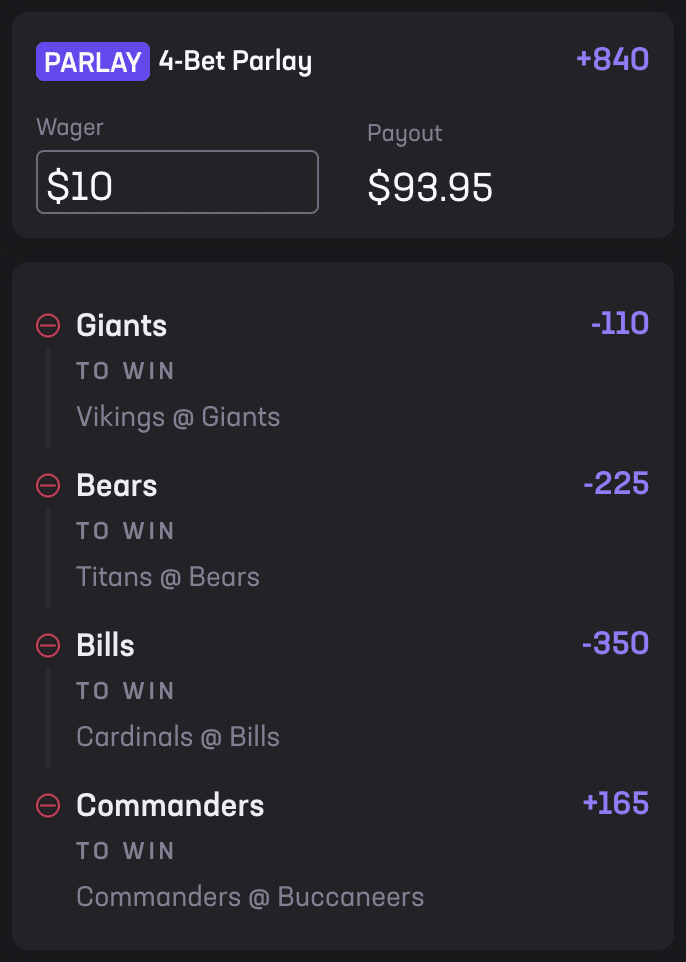686x962 pixels.
Task: Select the Bears -225 odds
Action: coord(618,483)
